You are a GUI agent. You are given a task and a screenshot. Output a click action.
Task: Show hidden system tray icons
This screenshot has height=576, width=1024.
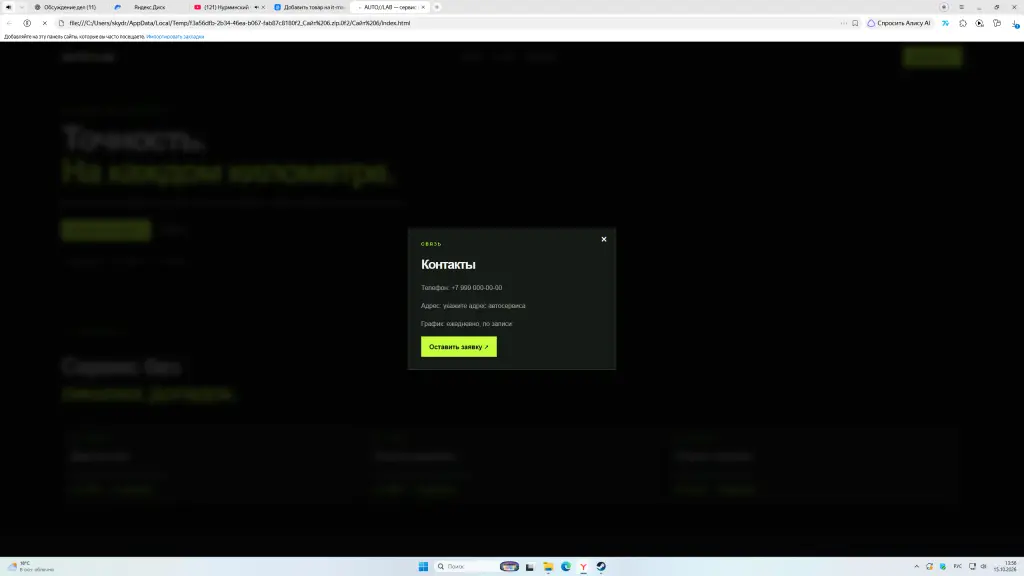click(916, 566)
